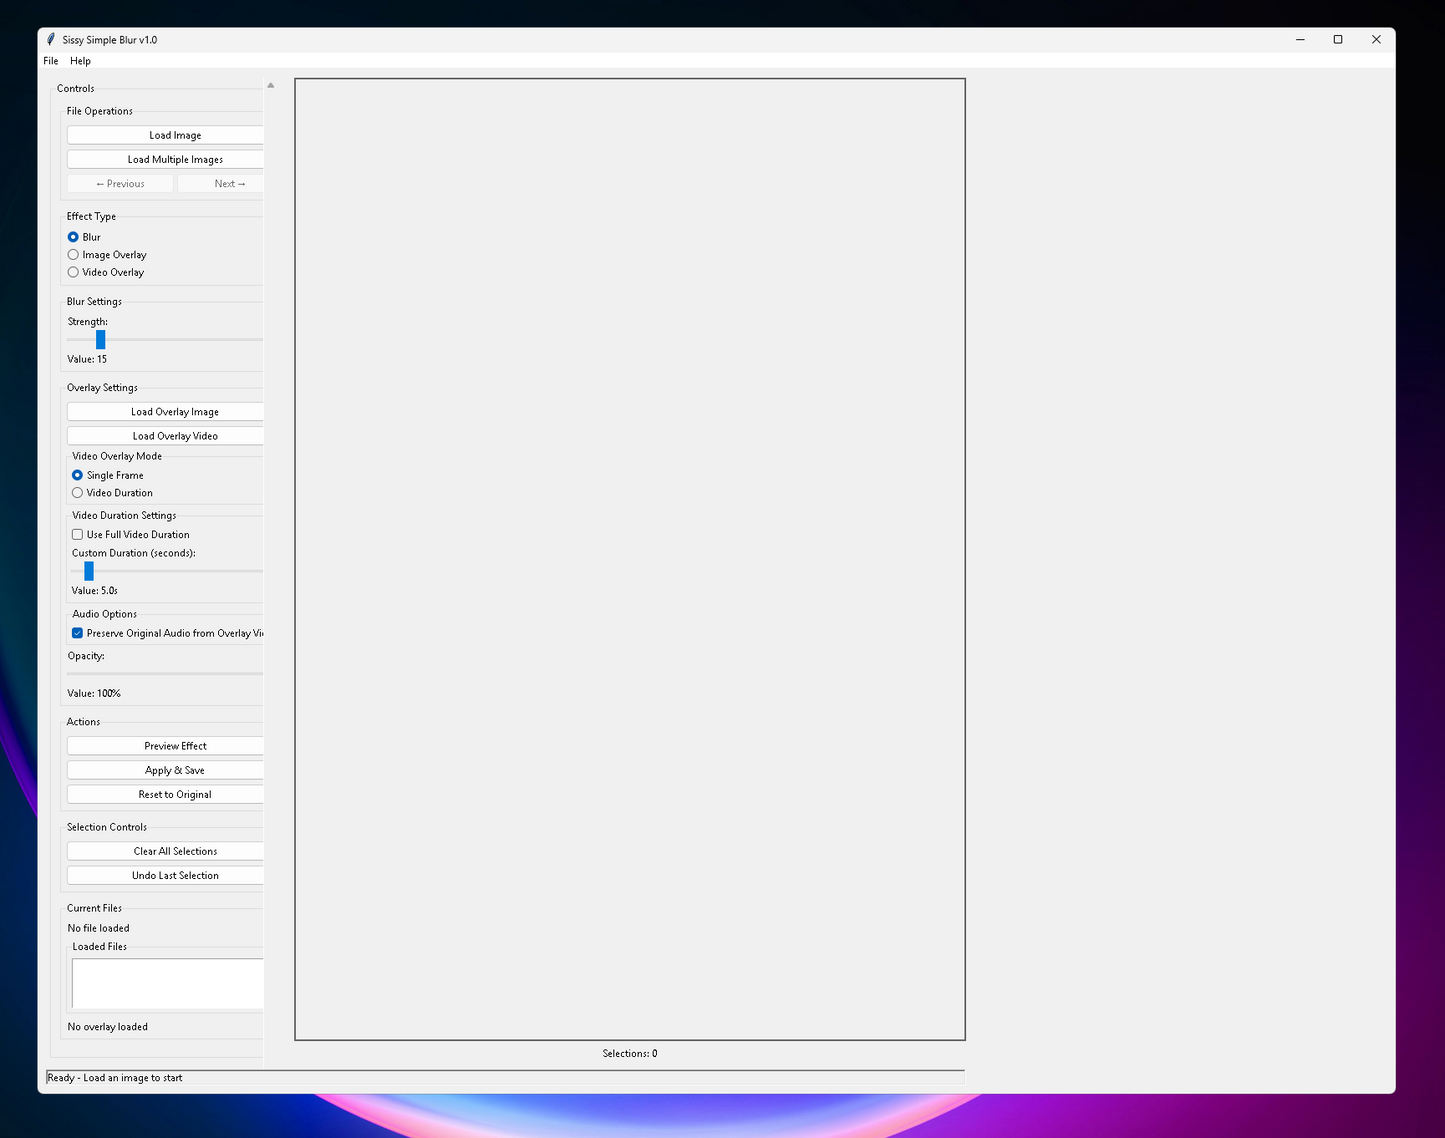Open the Help menu
This screenshot has width=1445, height=1138.
tap(80, 61)
